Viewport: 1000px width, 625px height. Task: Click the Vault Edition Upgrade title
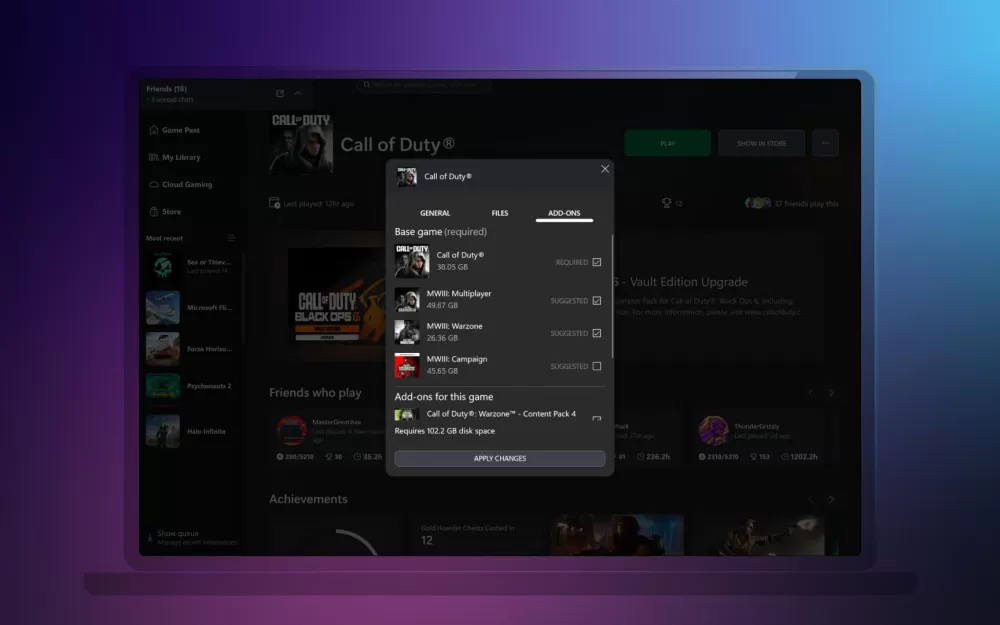(x=680, y=282)
